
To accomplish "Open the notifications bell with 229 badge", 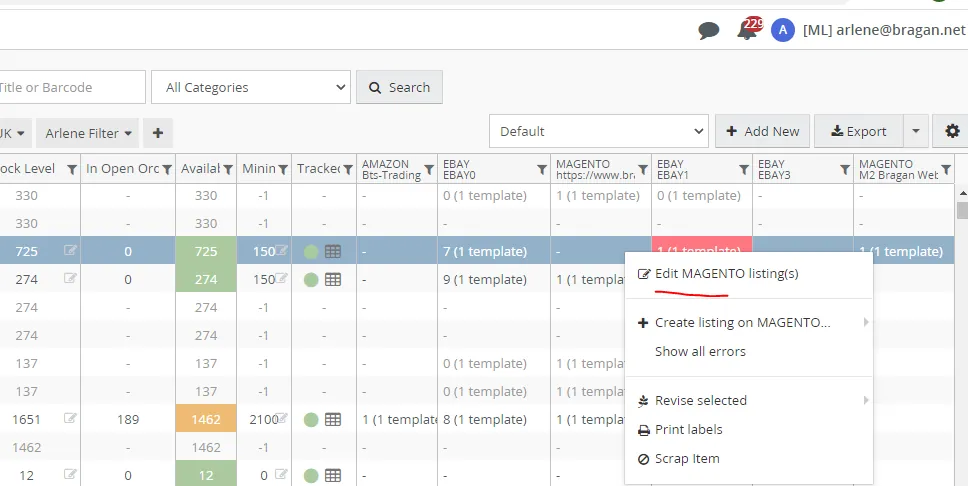I will (749, 29).
